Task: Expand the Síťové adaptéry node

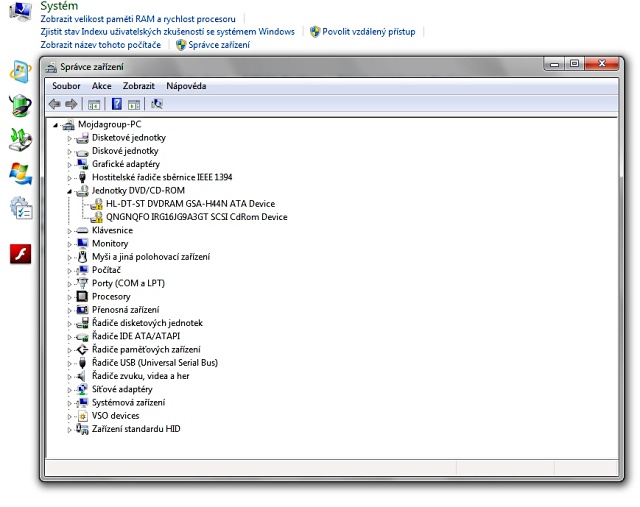Action: (x=69, y=390)
